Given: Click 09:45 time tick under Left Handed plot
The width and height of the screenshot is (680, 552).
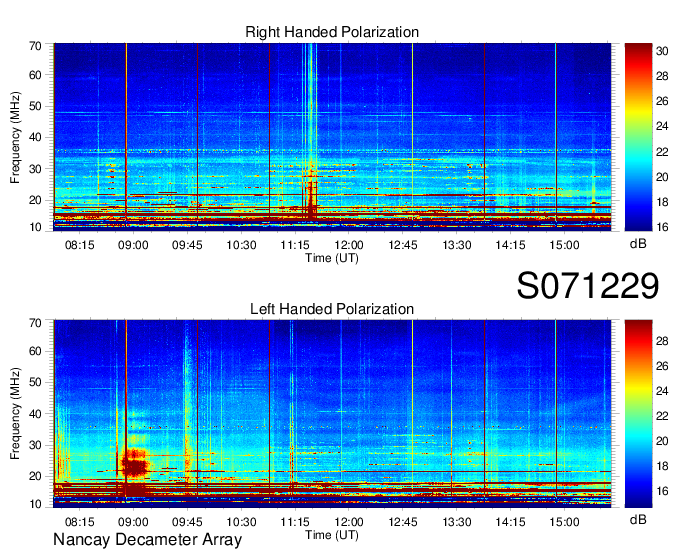Looking at the screenshot, I should click(x=187, y=522).
